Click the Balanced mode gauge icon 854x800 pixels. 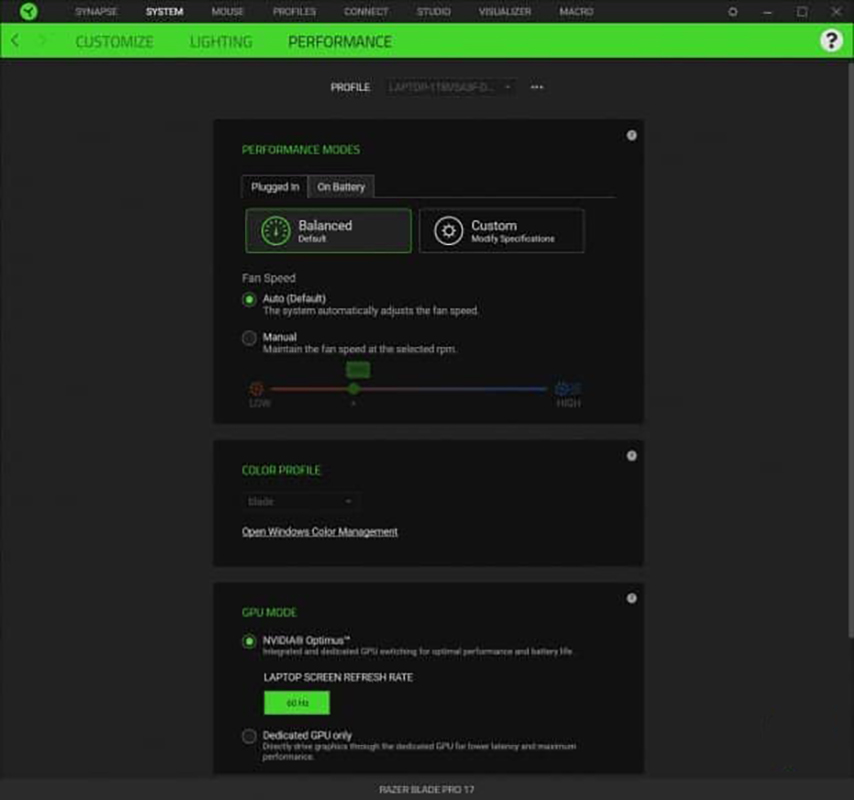276,231
